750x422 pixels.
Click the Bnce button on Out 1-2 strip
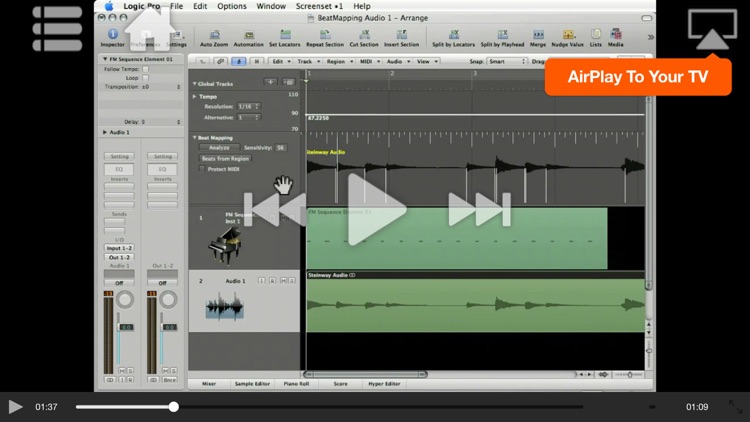(169, 380)
